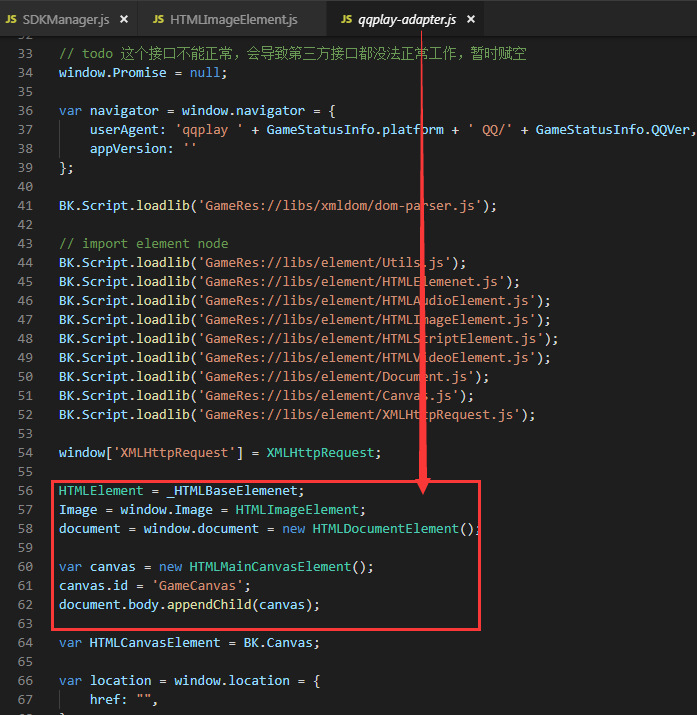Click the JS icon on SDKManager.js tab
Image resolution: width=697 pixels, height=715 pixels.
point(11,20)
